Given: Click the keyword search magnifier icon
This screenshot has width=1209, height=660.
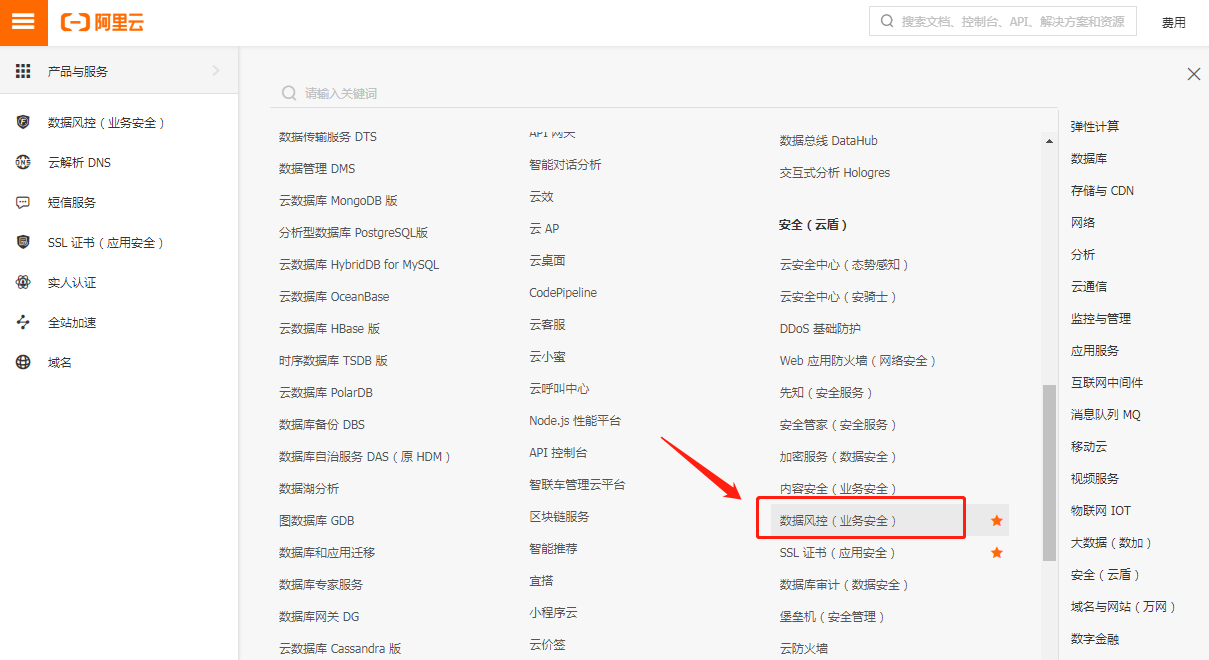Looking at the screenshot, I should pyautogui.click(x=289, y=93).
